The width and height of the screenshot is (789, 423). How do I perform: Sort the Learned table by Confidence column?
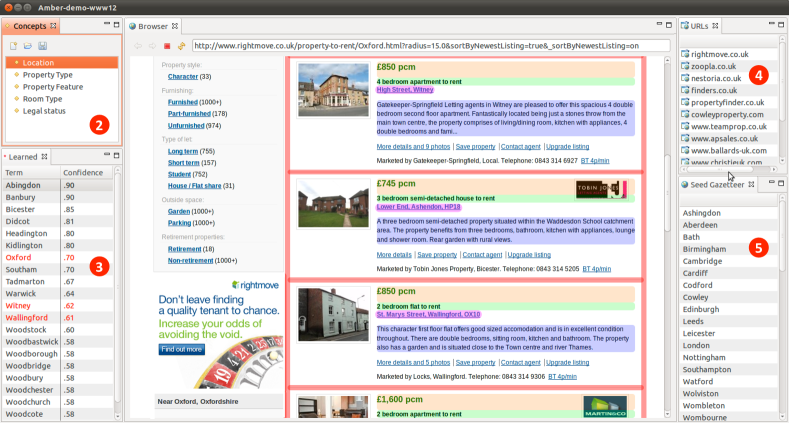84,171
